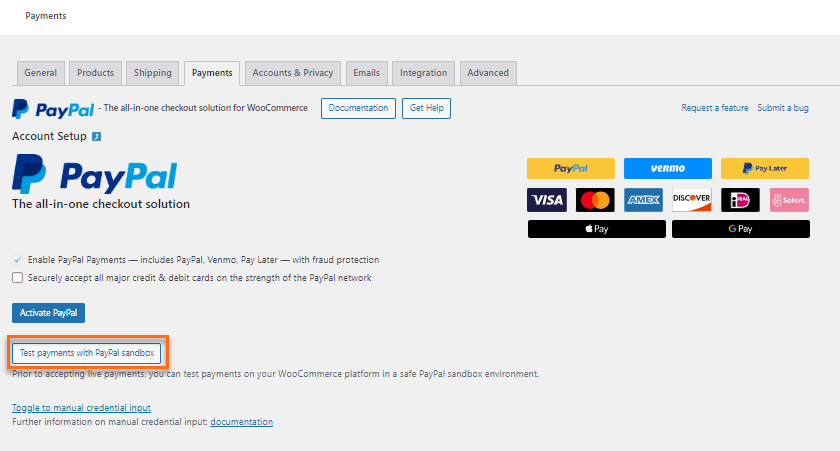Click the Apple Pay badge
The image size is (840, 451).
[596, 229]
